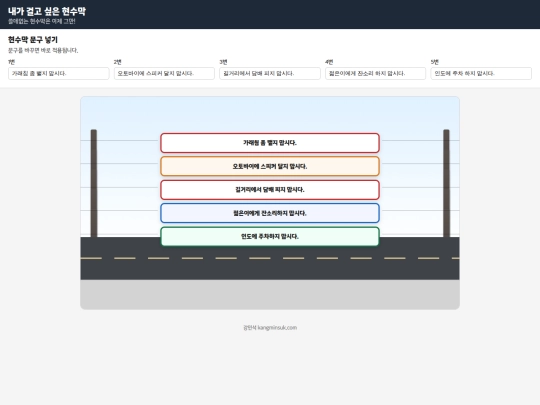This screenshot has width=540, height=405.
Task: Focus the banner 5 input about sidewalk parking
Action: [x=481, y=73]
